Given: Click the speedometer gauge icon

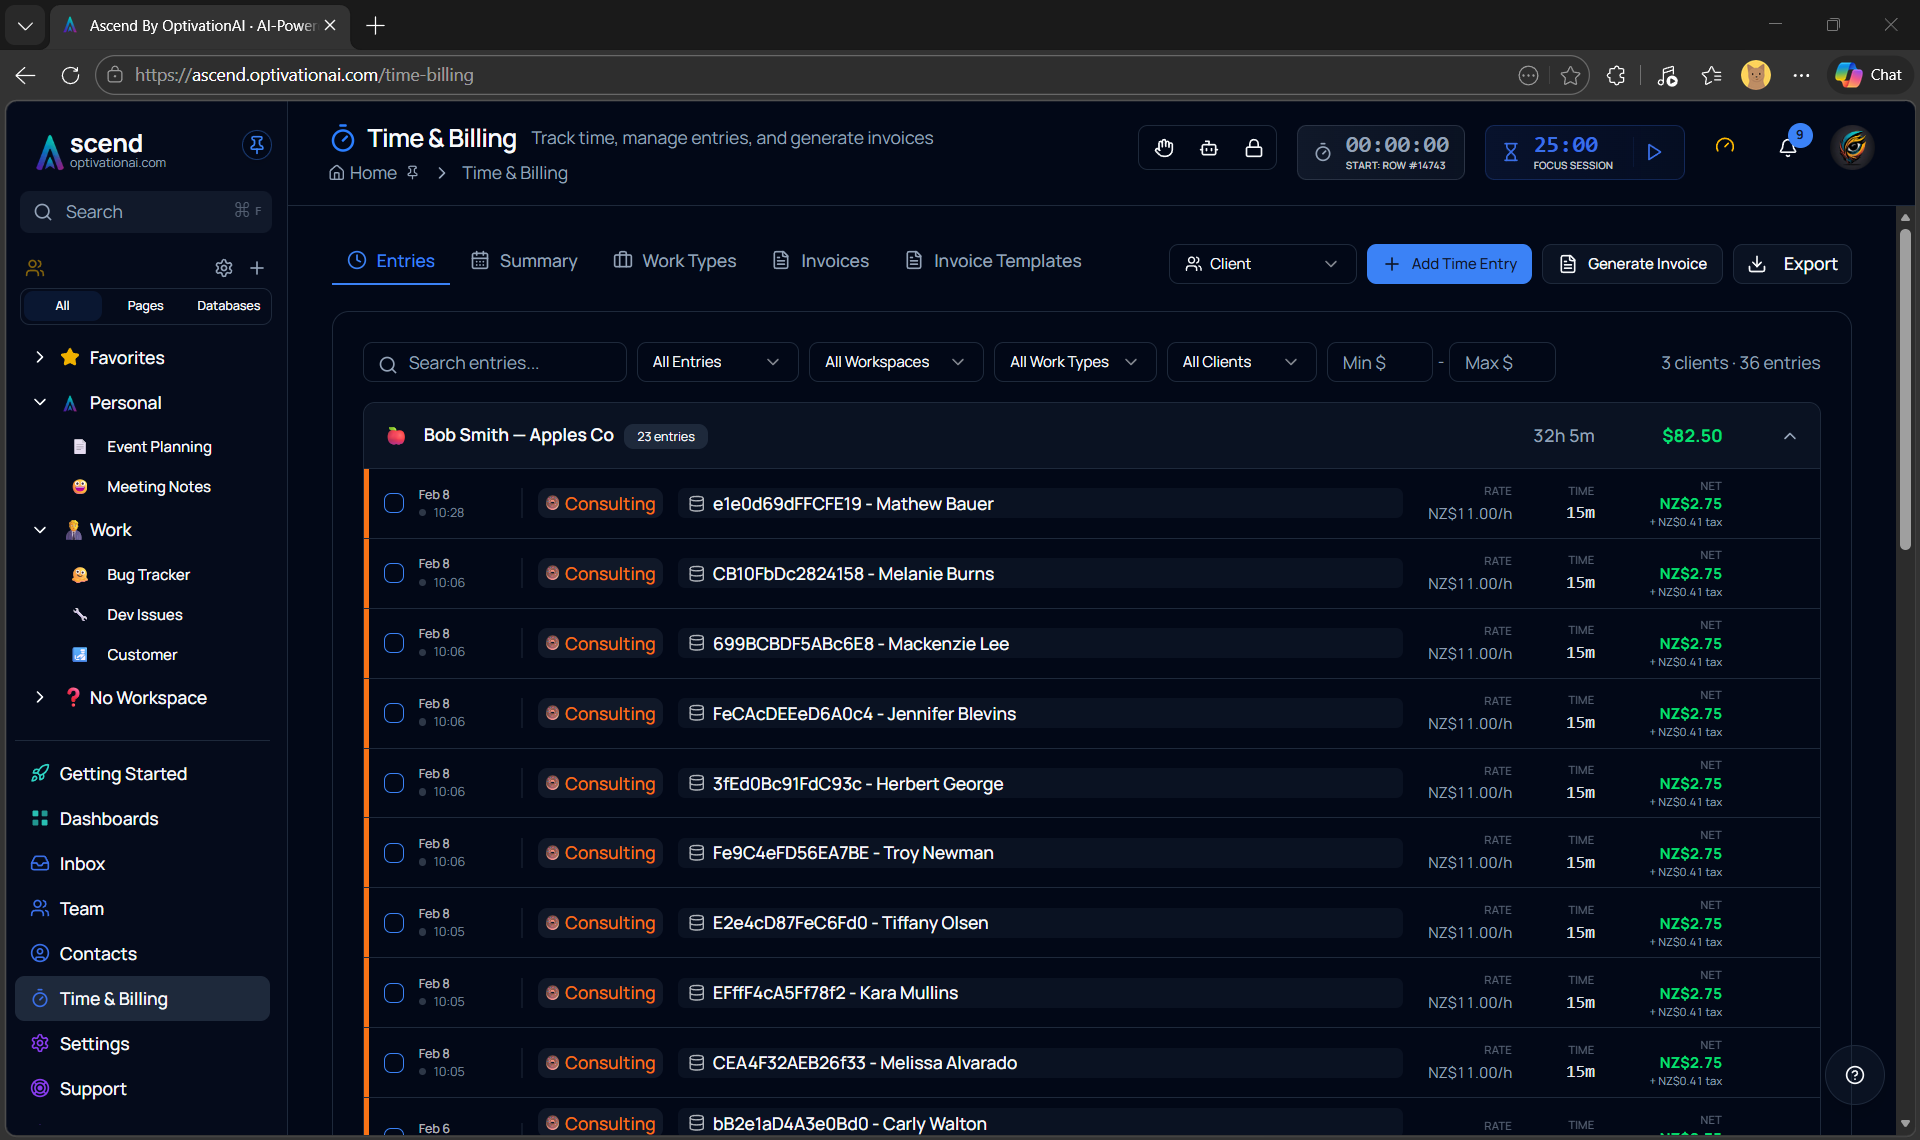Looking at the screenshot, I should [1725, 146].
